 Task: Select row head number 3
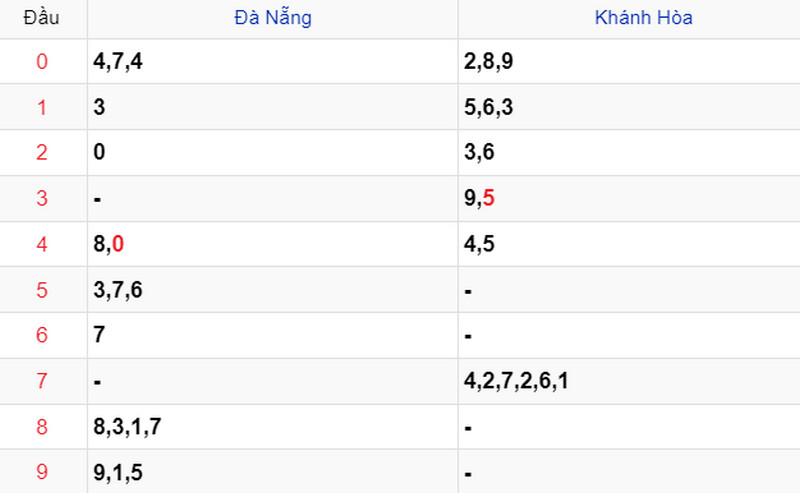(42, 199)
